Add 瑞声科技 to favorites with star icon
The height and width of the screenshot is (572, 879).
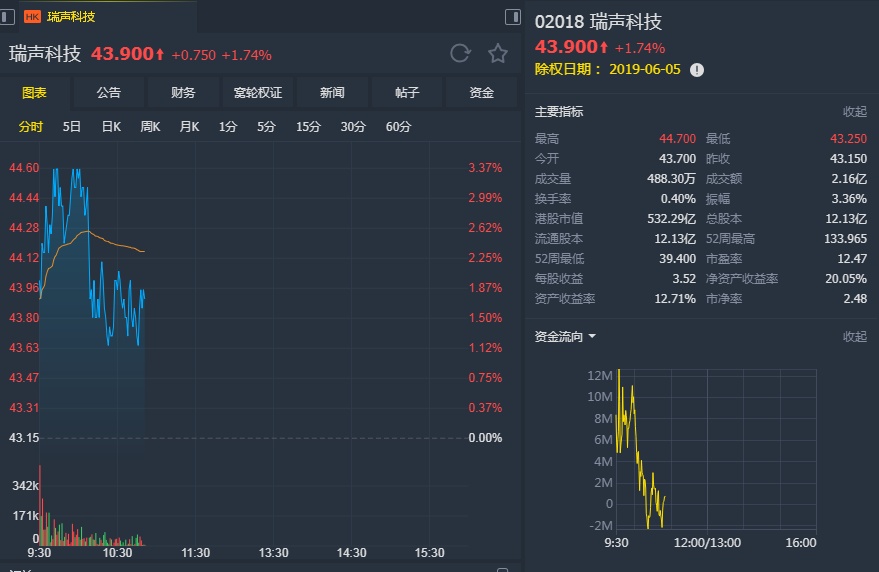click(x=497, y=54)
